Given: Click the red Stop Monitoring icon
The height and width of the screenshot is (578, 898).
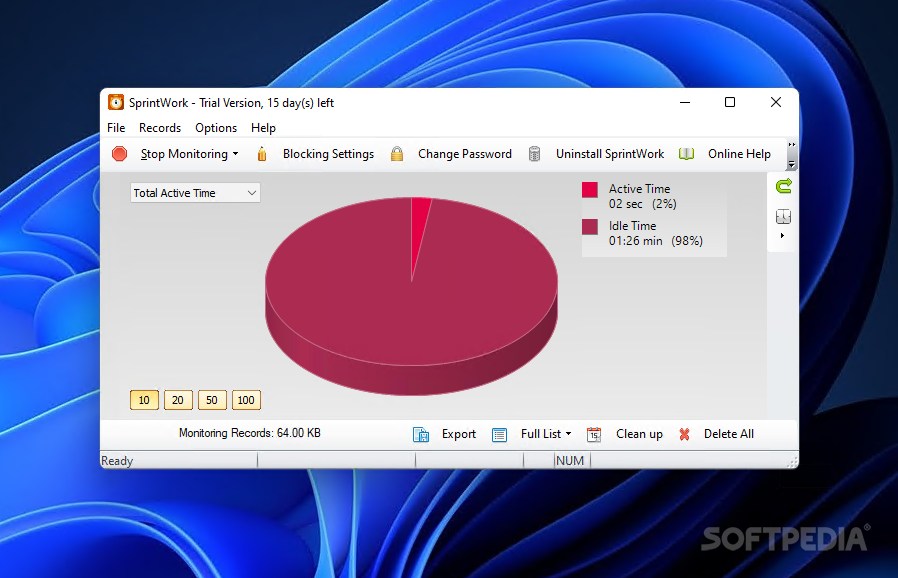Looking at the screenshot, I should click(x=120, y=154).
